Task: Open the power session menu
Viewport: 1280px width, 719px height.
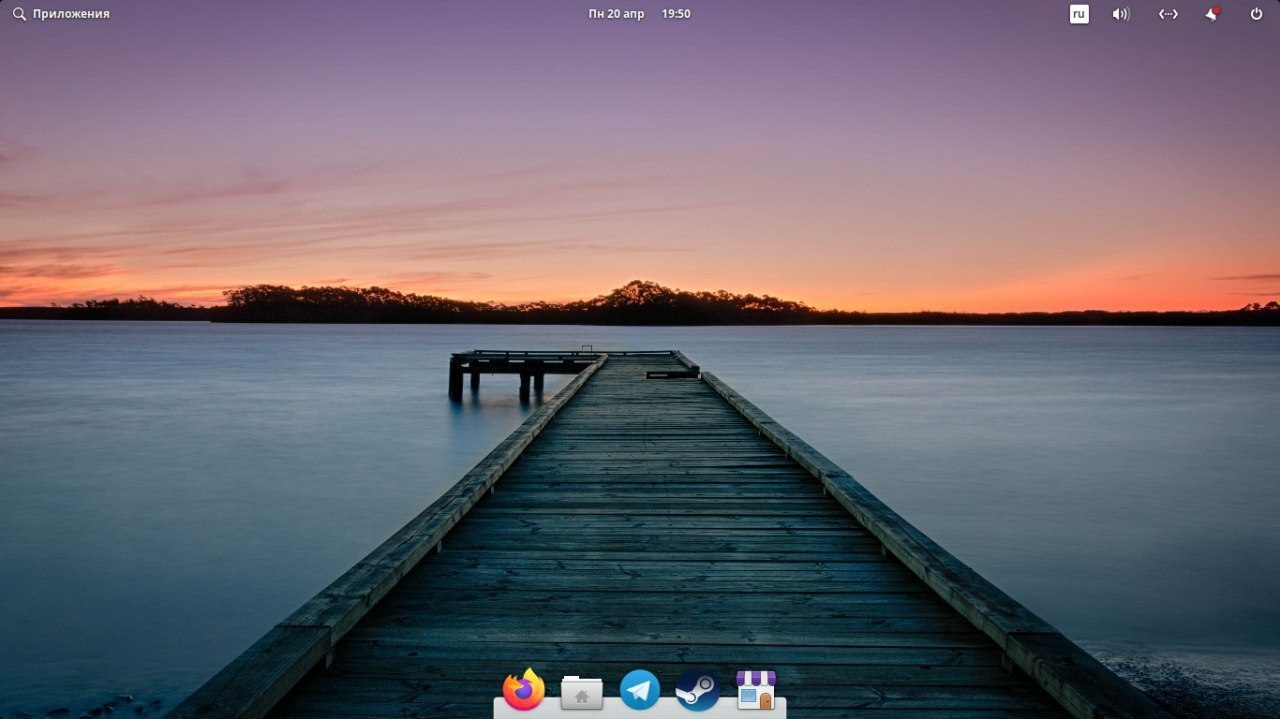Action: (1257, 14)
